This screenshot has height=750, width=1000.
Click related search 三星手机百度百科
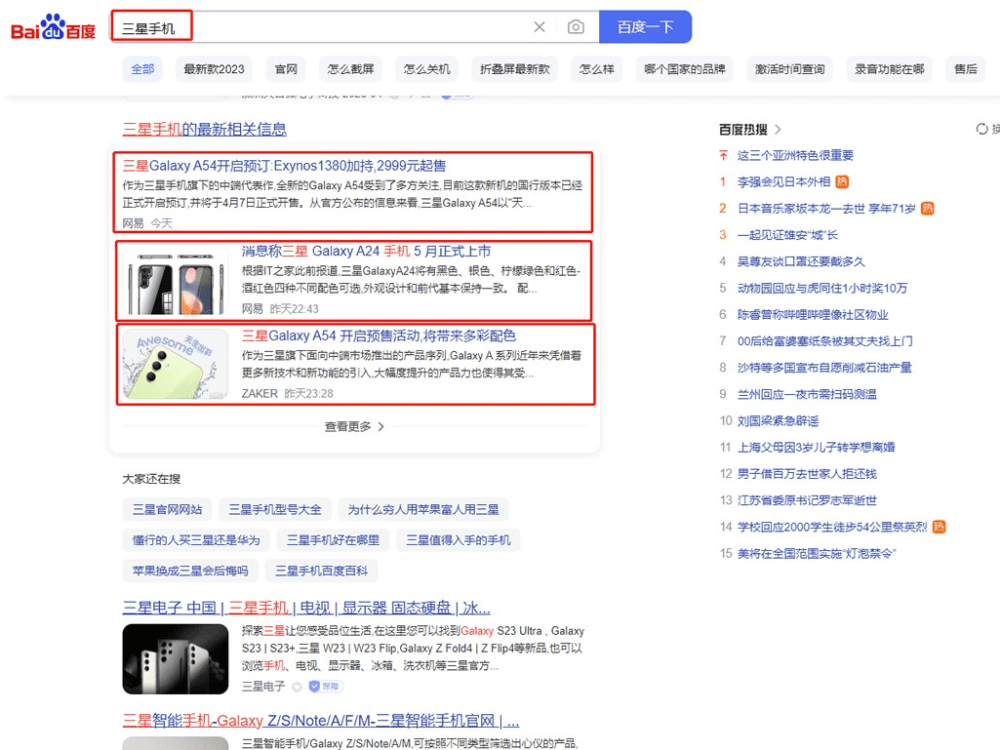pyautogui.click(x=321, y=571)
